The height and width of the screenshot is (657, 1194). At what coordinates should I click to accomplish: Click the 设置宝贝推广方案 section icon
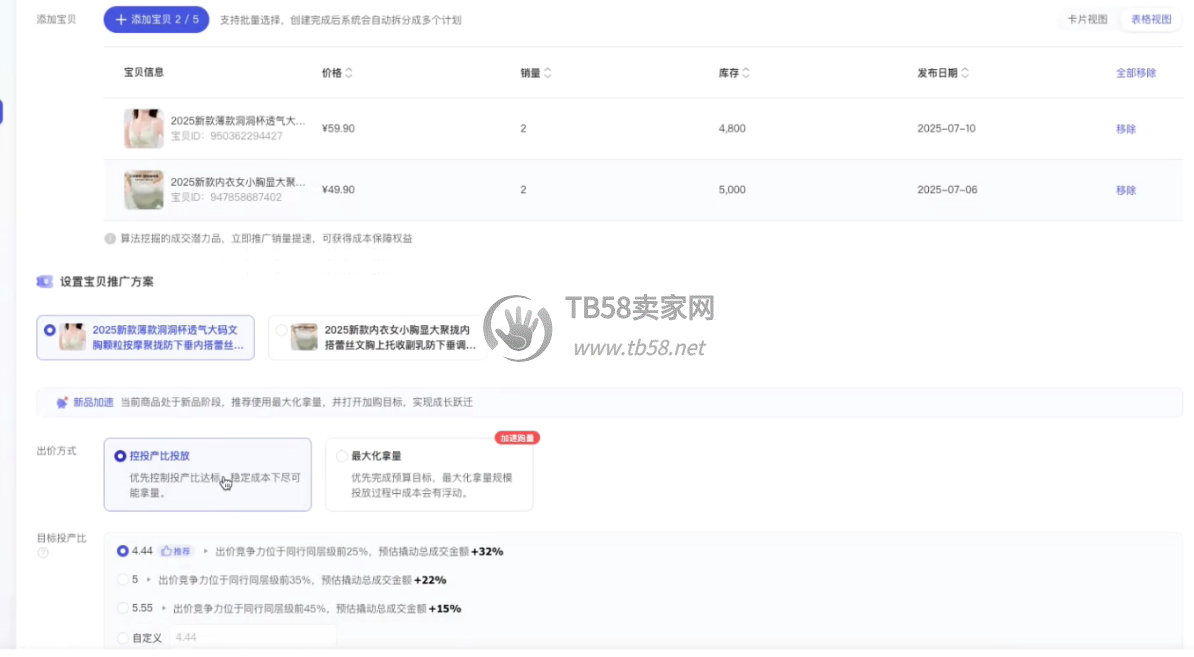coord(45,282)
